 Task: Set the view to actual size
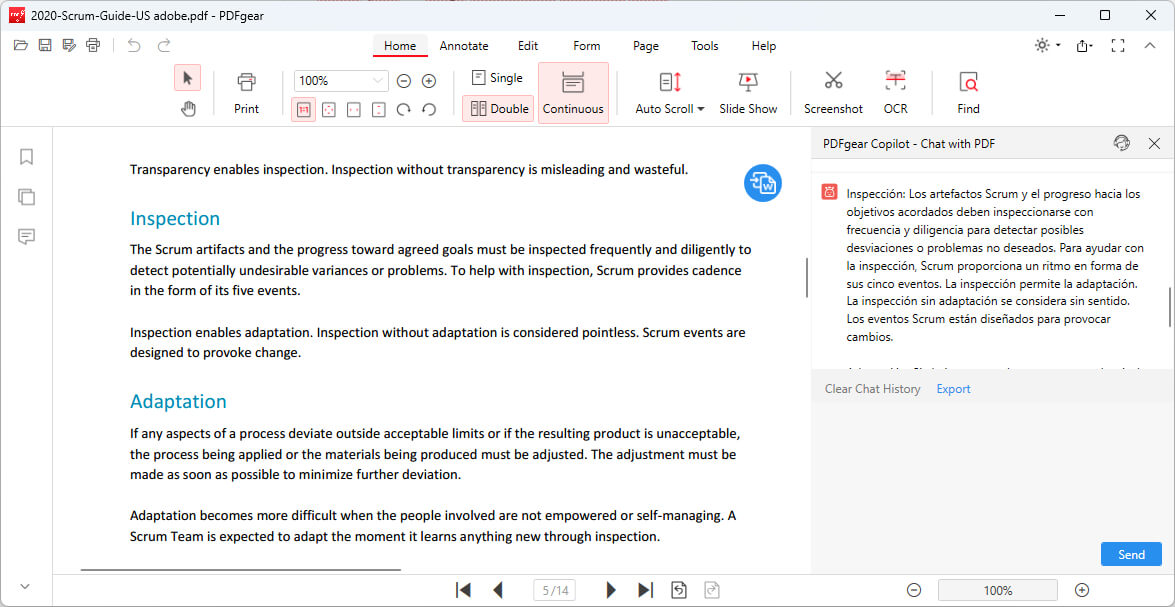click(303, 109)
